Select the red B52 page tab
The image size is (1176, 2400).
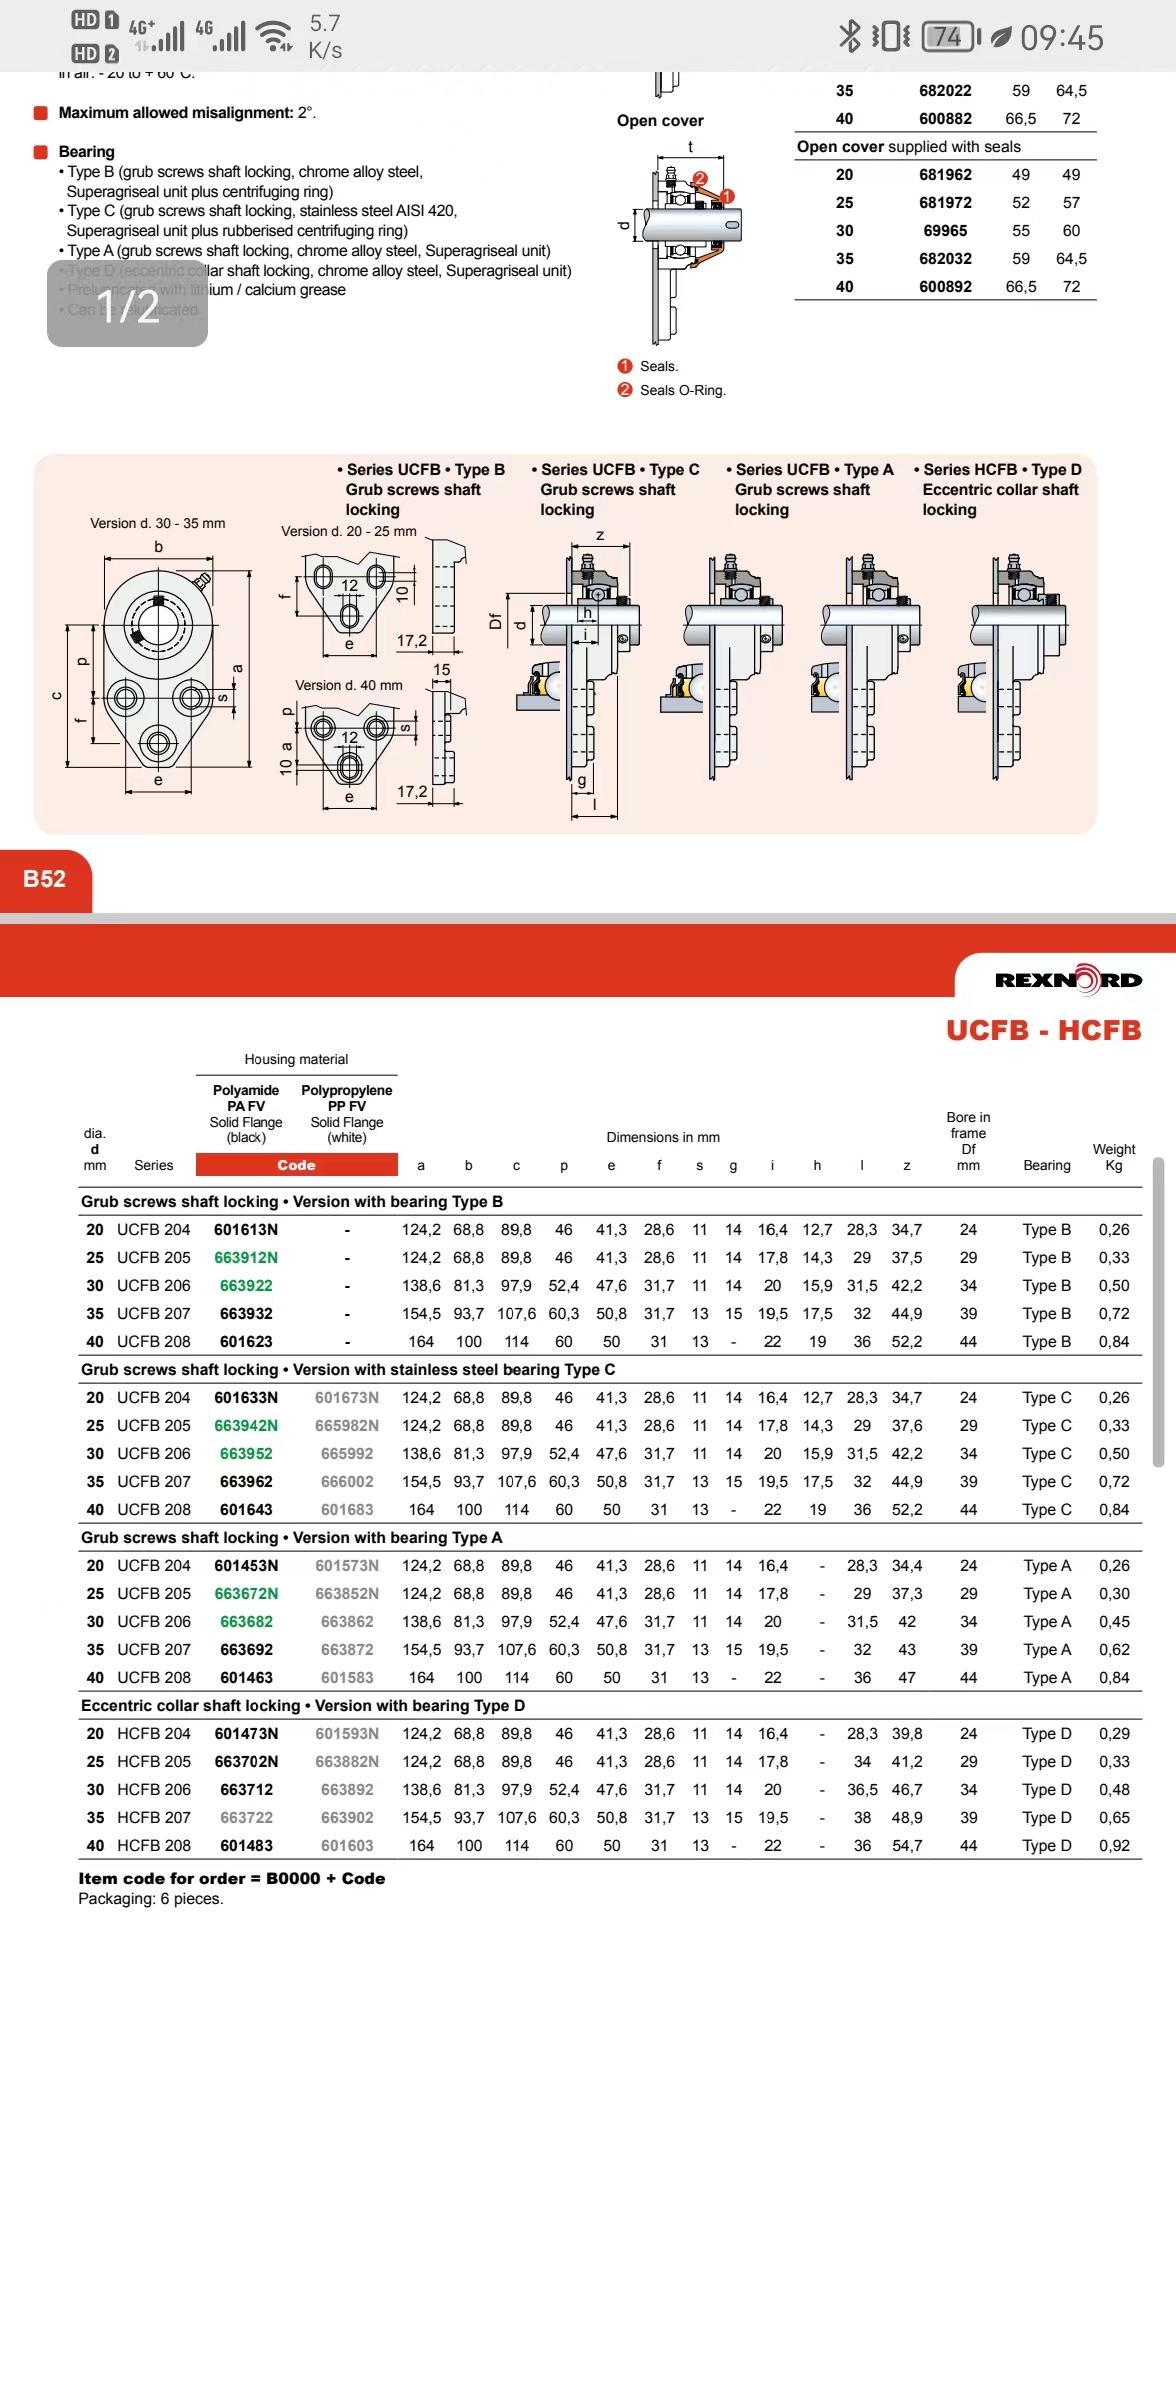coord(45,879)
